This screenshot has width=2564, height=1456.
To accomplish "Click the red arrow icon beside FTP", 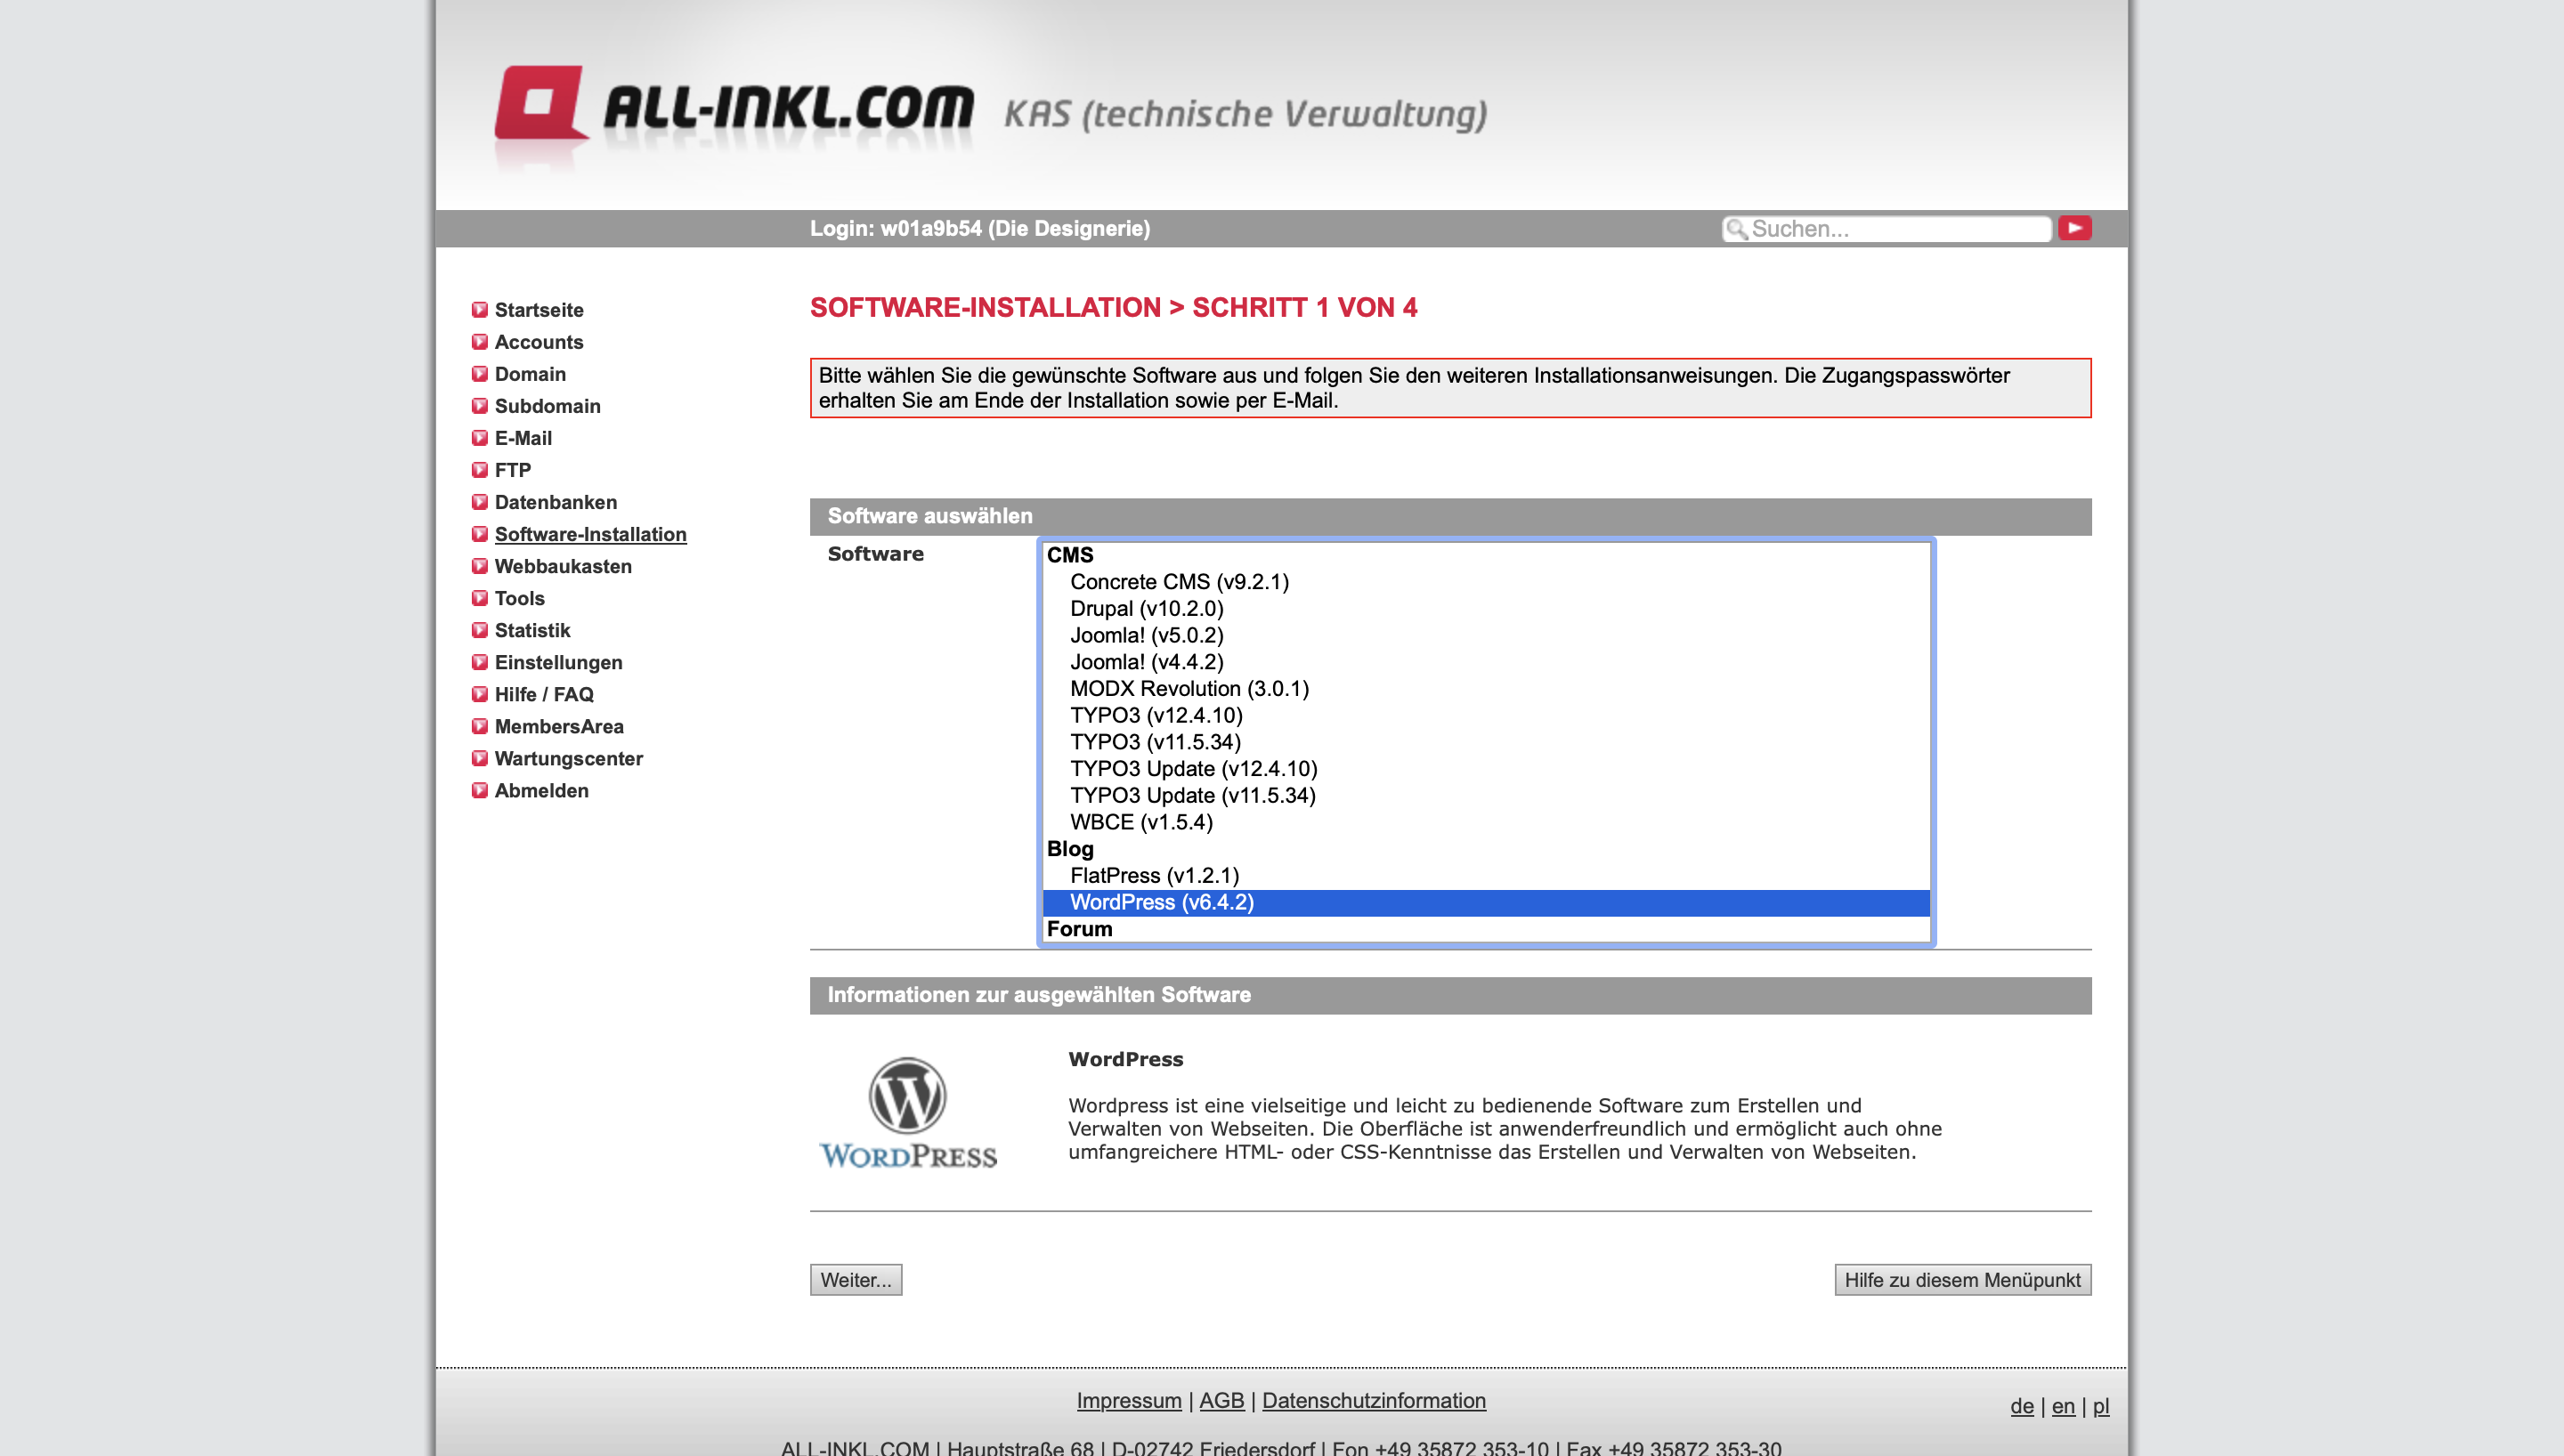I will [x=480, y=470].
